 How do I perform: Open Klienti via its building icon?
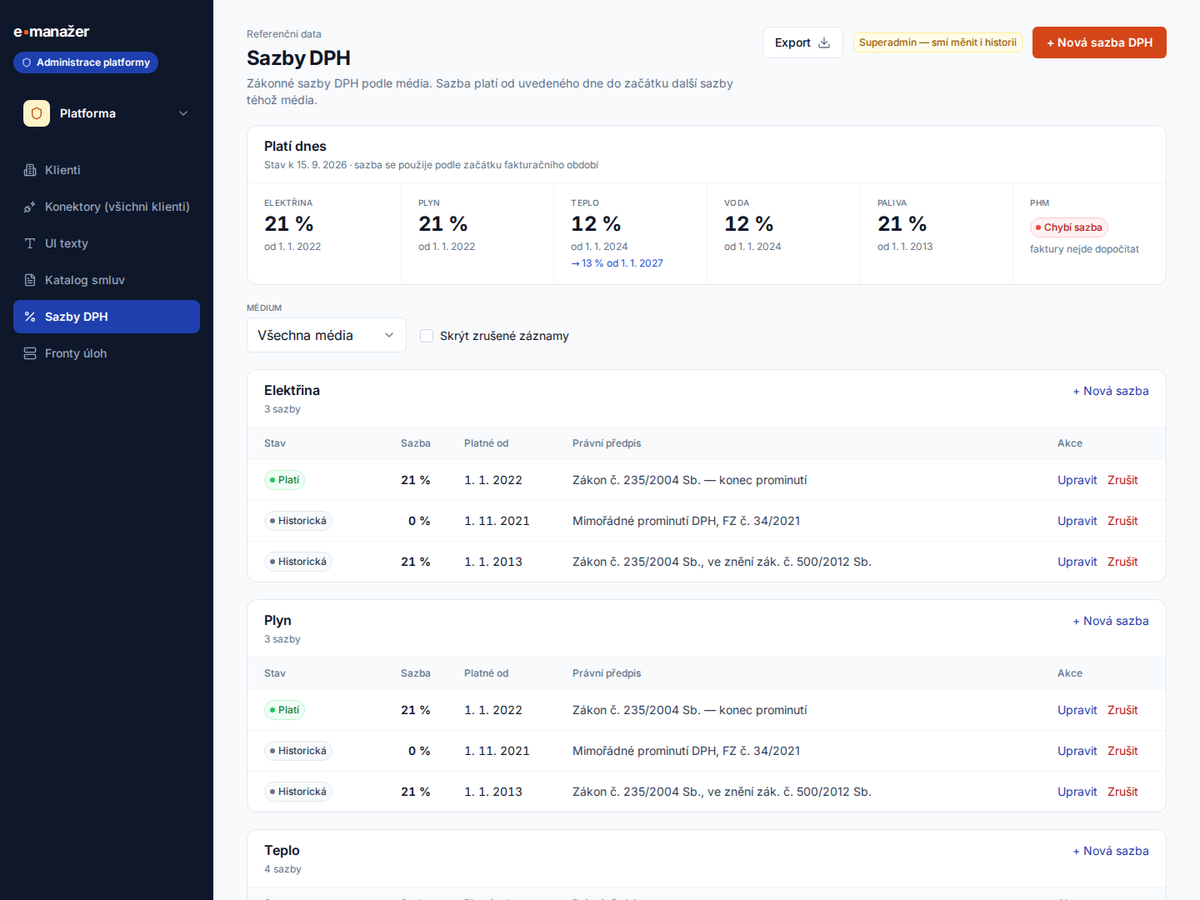coord(30,170)
